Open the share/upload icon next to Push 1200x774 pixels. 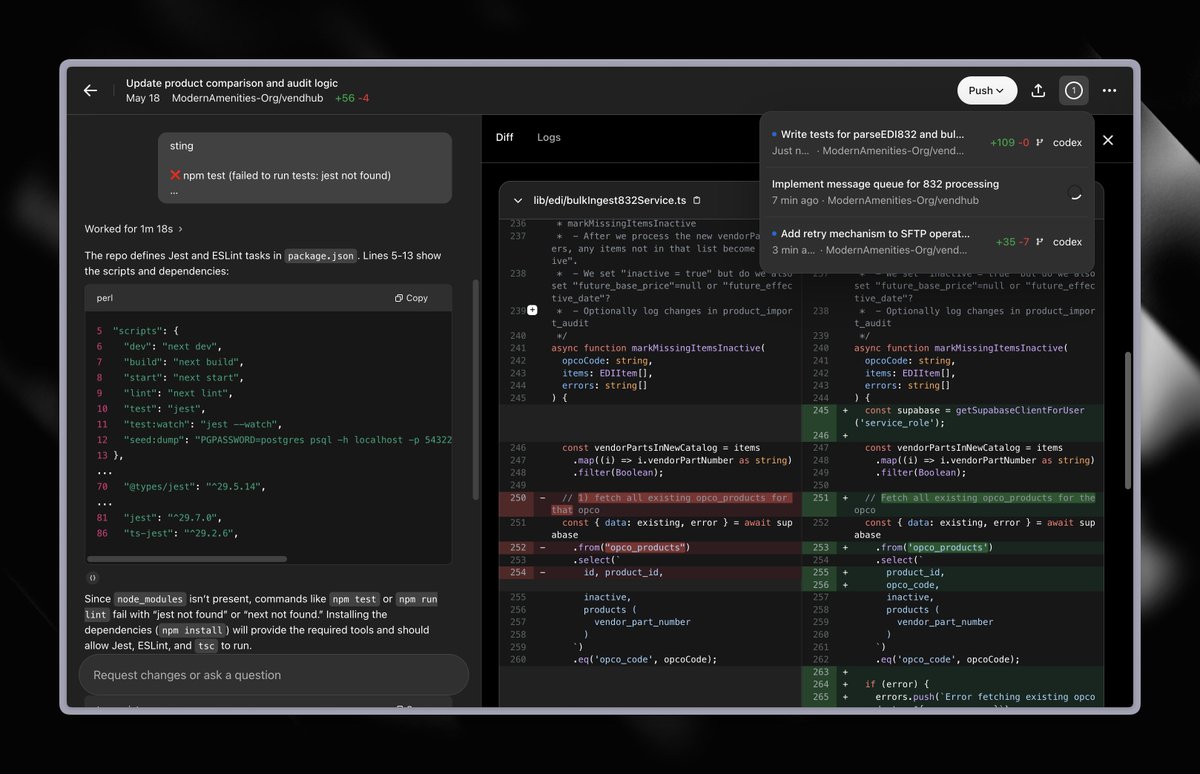(x=1038, y=90)
